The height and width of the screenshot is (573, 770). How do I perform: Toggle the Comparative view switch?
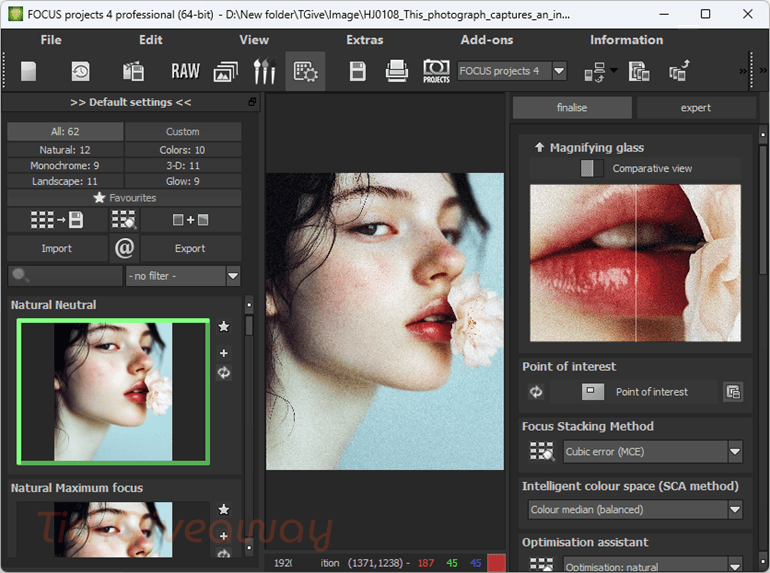click(592, 168)
